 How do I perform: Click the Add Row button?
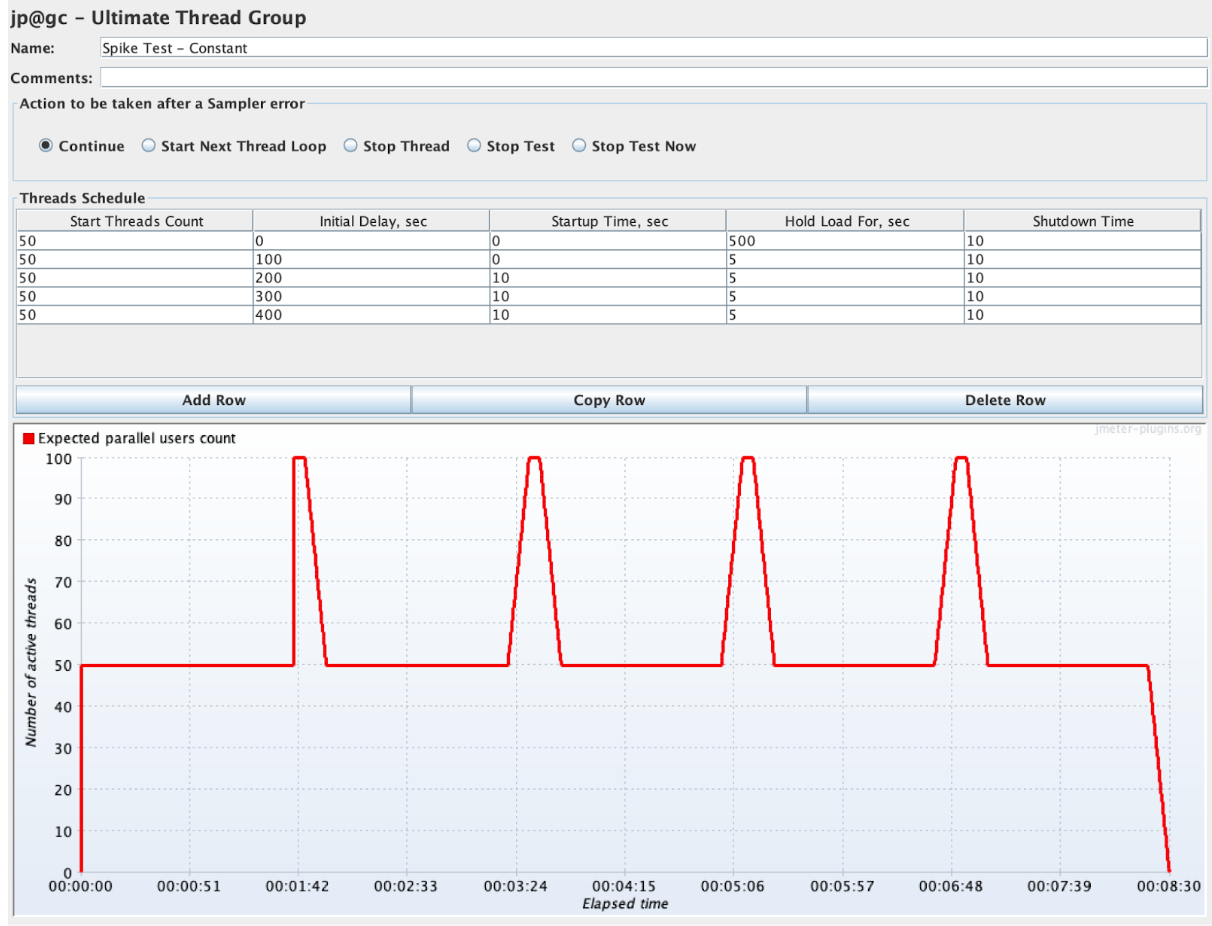[214, 400]
